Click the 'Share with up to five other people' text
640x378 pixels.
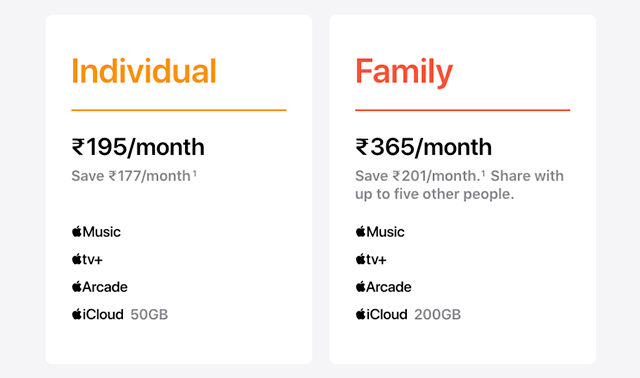click(x=459, y=185)
